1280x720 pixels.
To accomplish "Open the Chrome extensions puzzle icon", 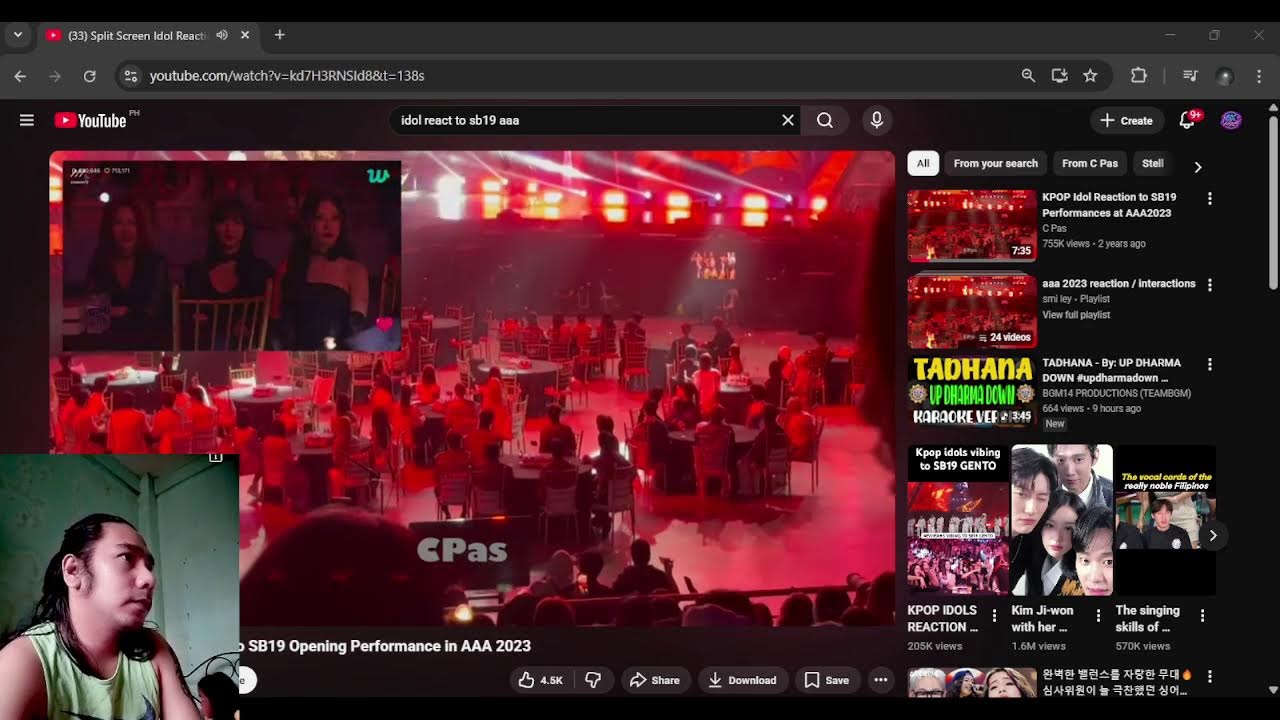I will (x=1139, y=76).
